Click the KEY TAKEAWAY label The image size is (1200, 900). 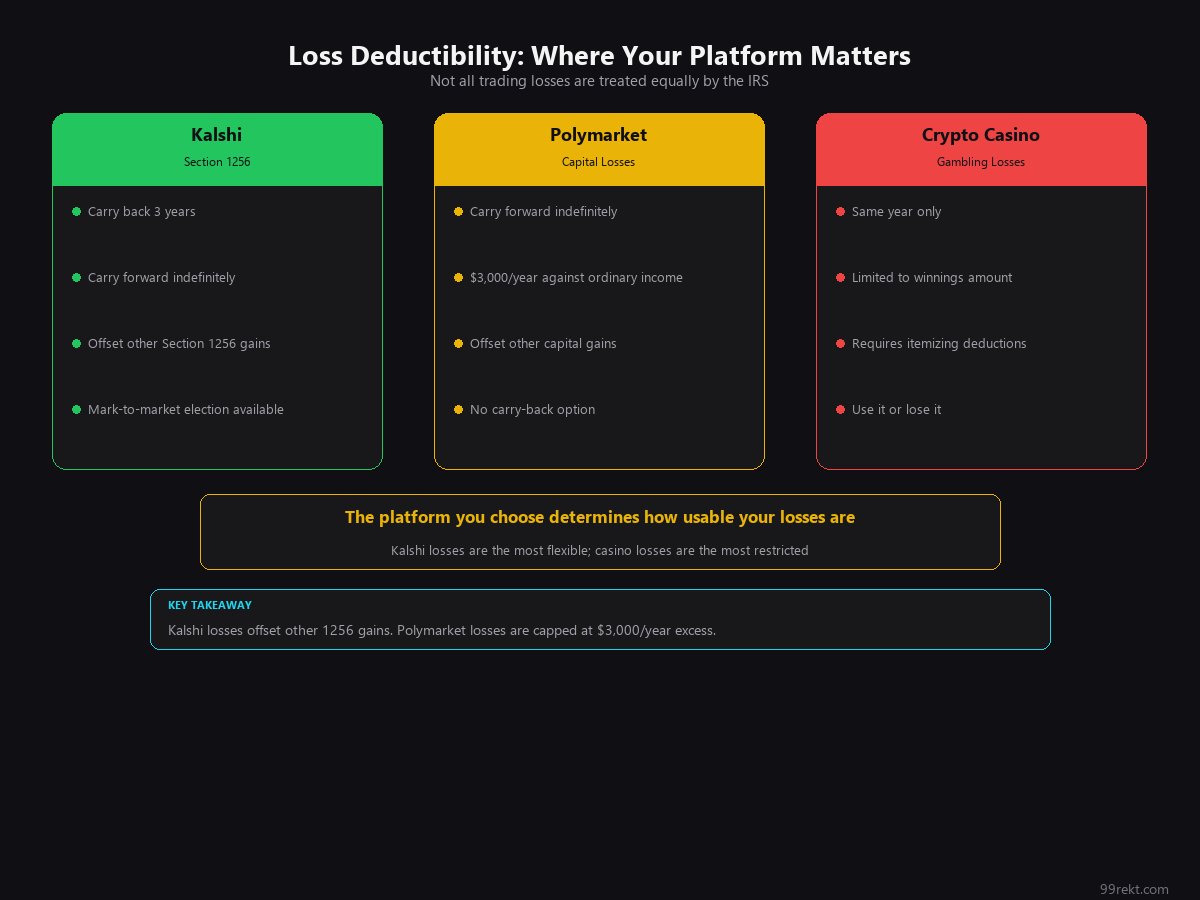[x=210, y=605]
